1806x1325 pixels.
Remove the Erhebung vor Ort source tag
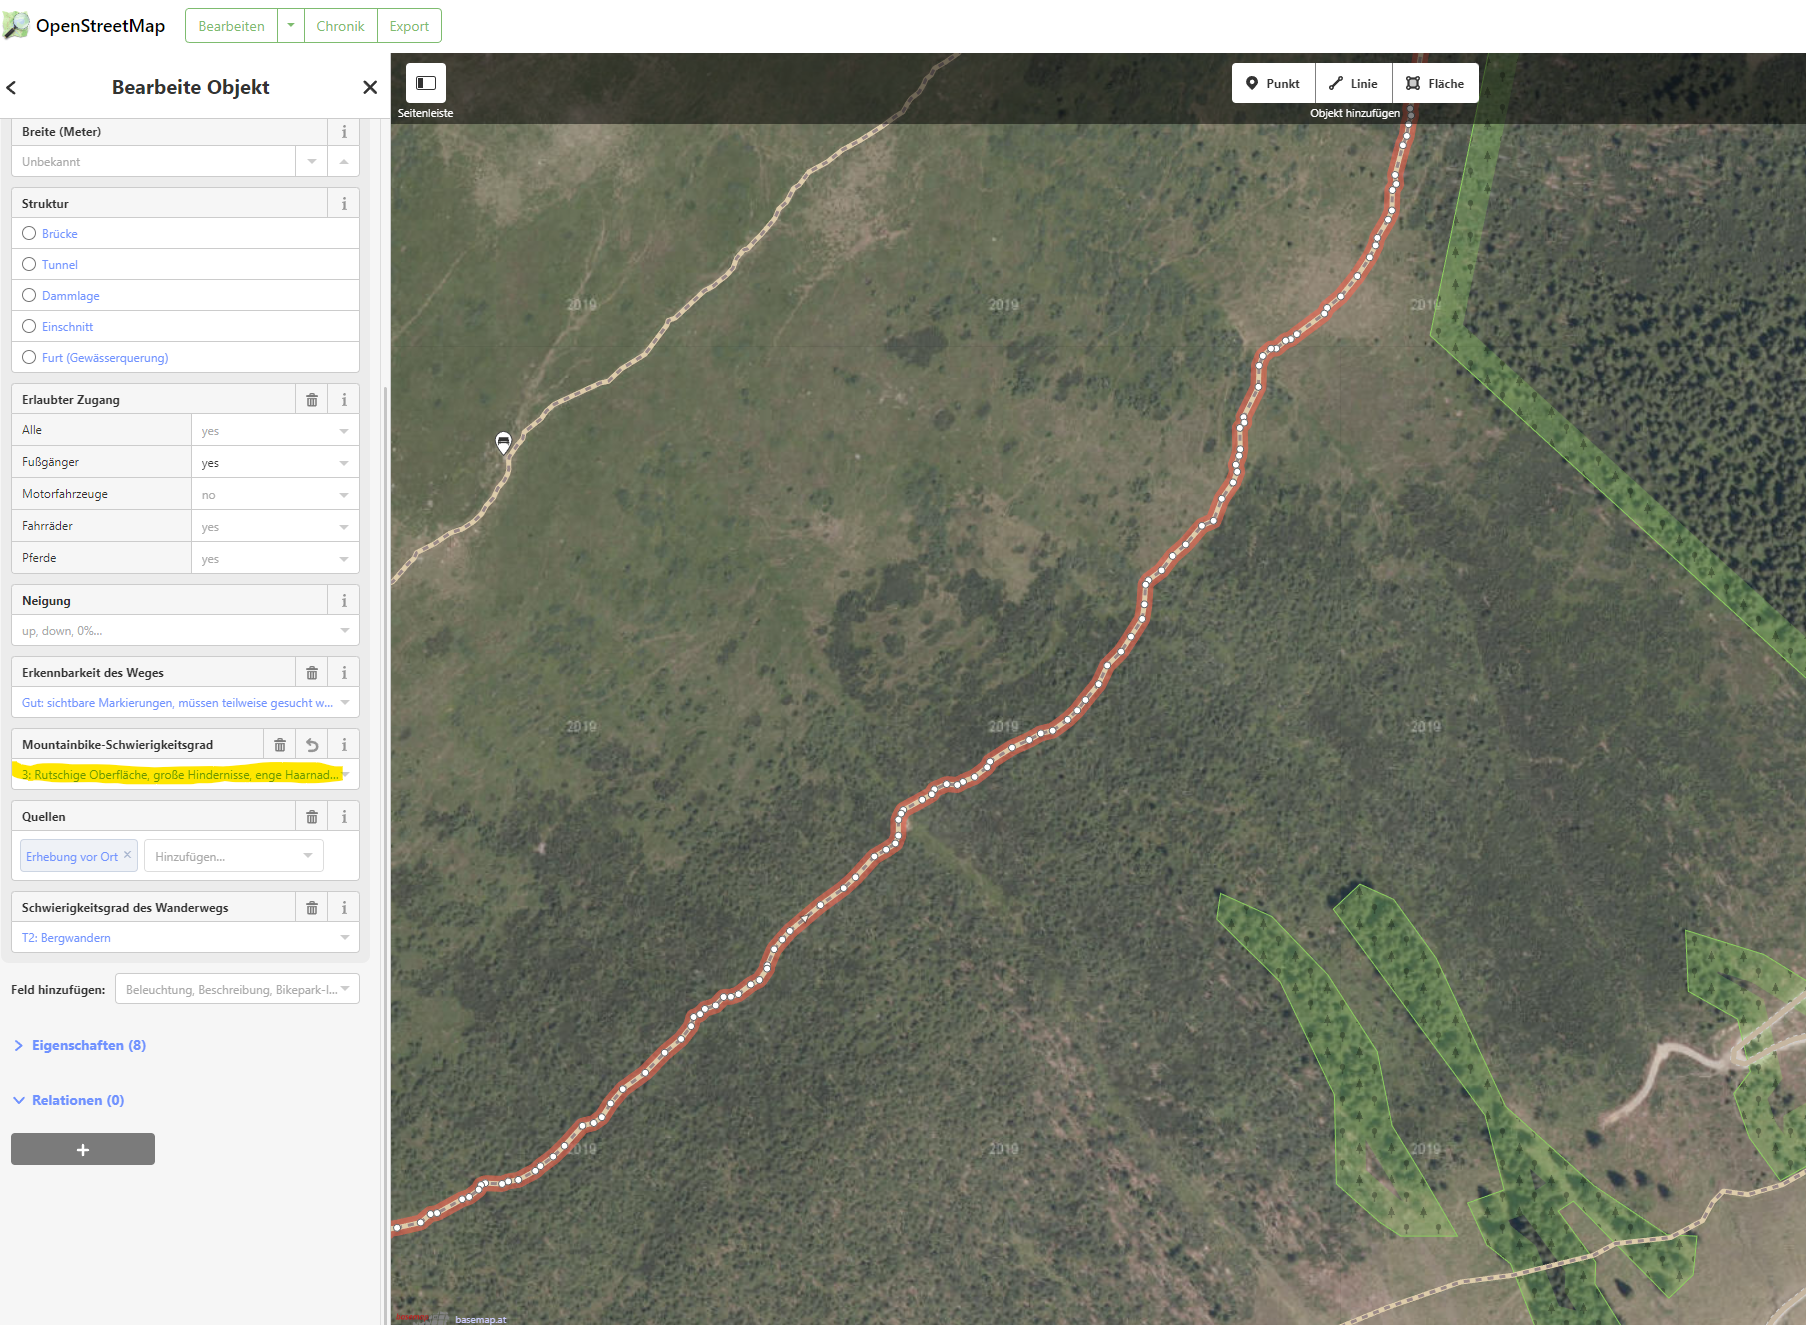point(127,855)
